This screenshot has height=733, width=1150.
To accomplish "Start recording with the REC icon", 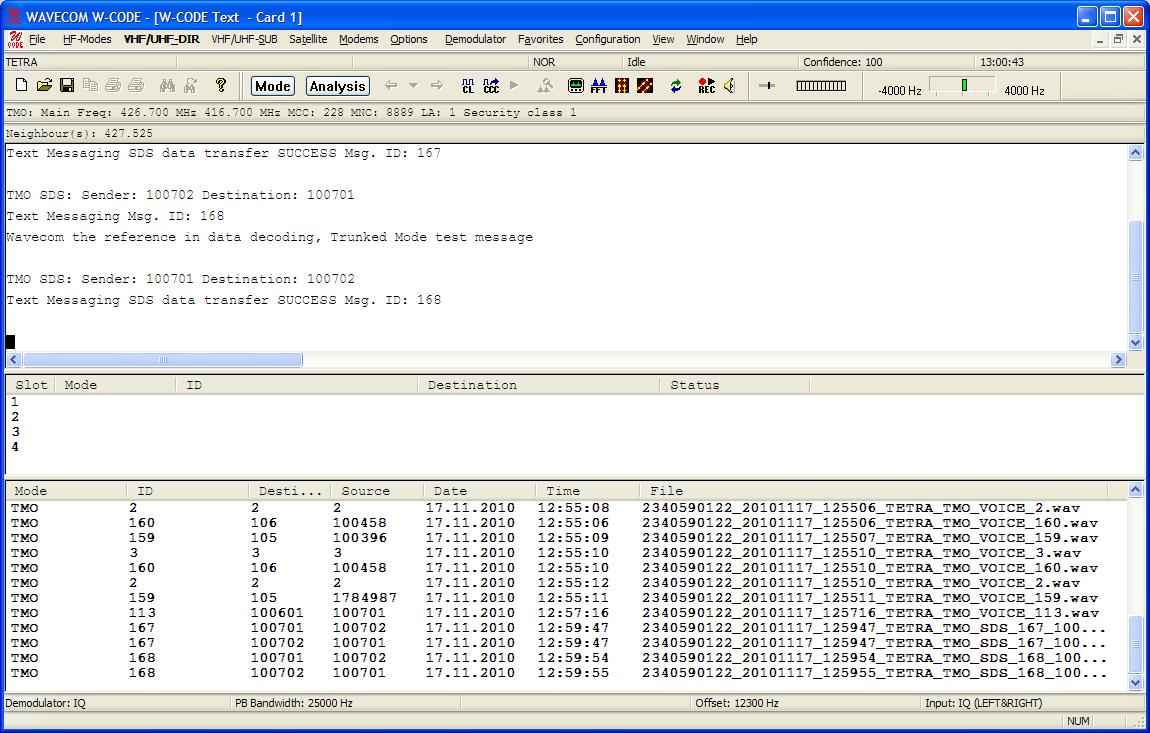I will [x=706, y=86].
